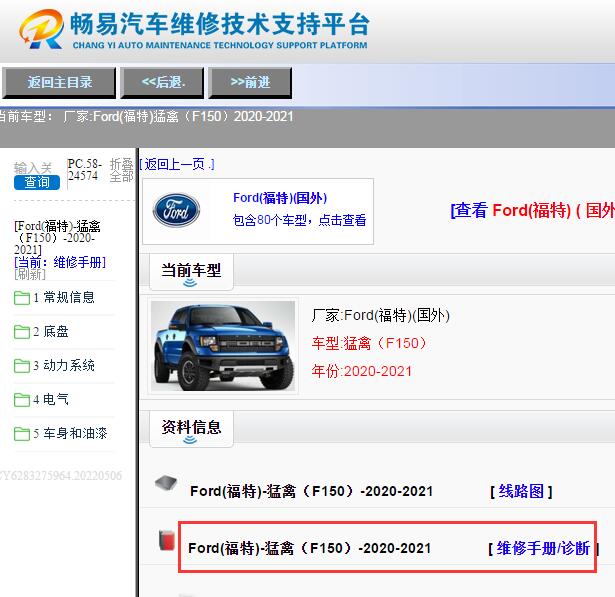Go forward with the >>前进 button
Image resolution: width=615 pixels, height=597 pixels.
click(250, 82)
